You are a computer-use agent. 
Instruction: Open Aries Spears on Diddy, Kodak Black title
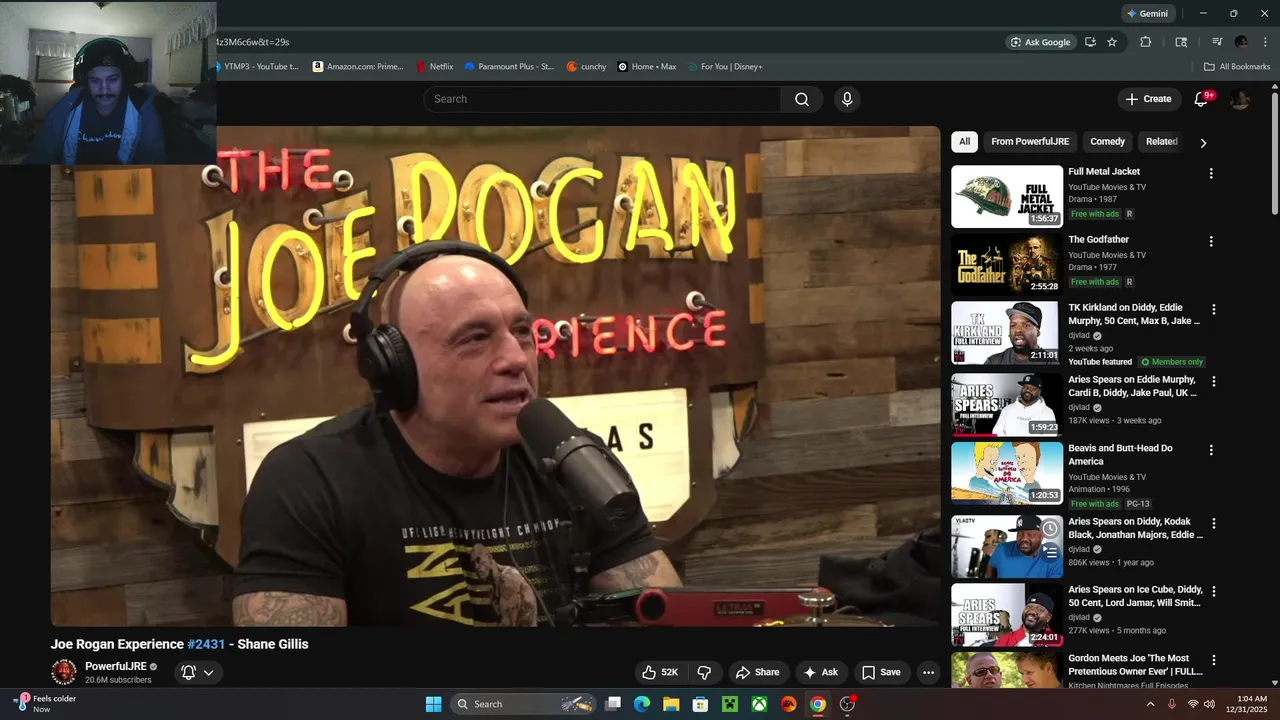click(x=1135, y=528)
